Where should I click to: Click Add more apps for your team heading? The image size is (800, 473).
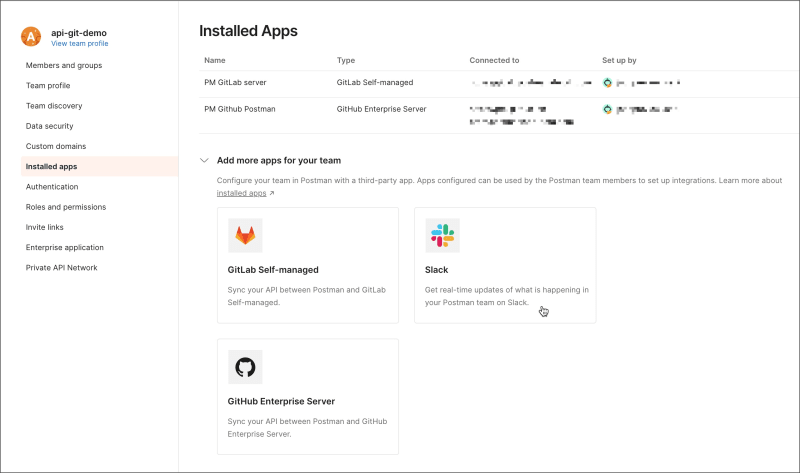pyautogui.click(x=279, y=160)
